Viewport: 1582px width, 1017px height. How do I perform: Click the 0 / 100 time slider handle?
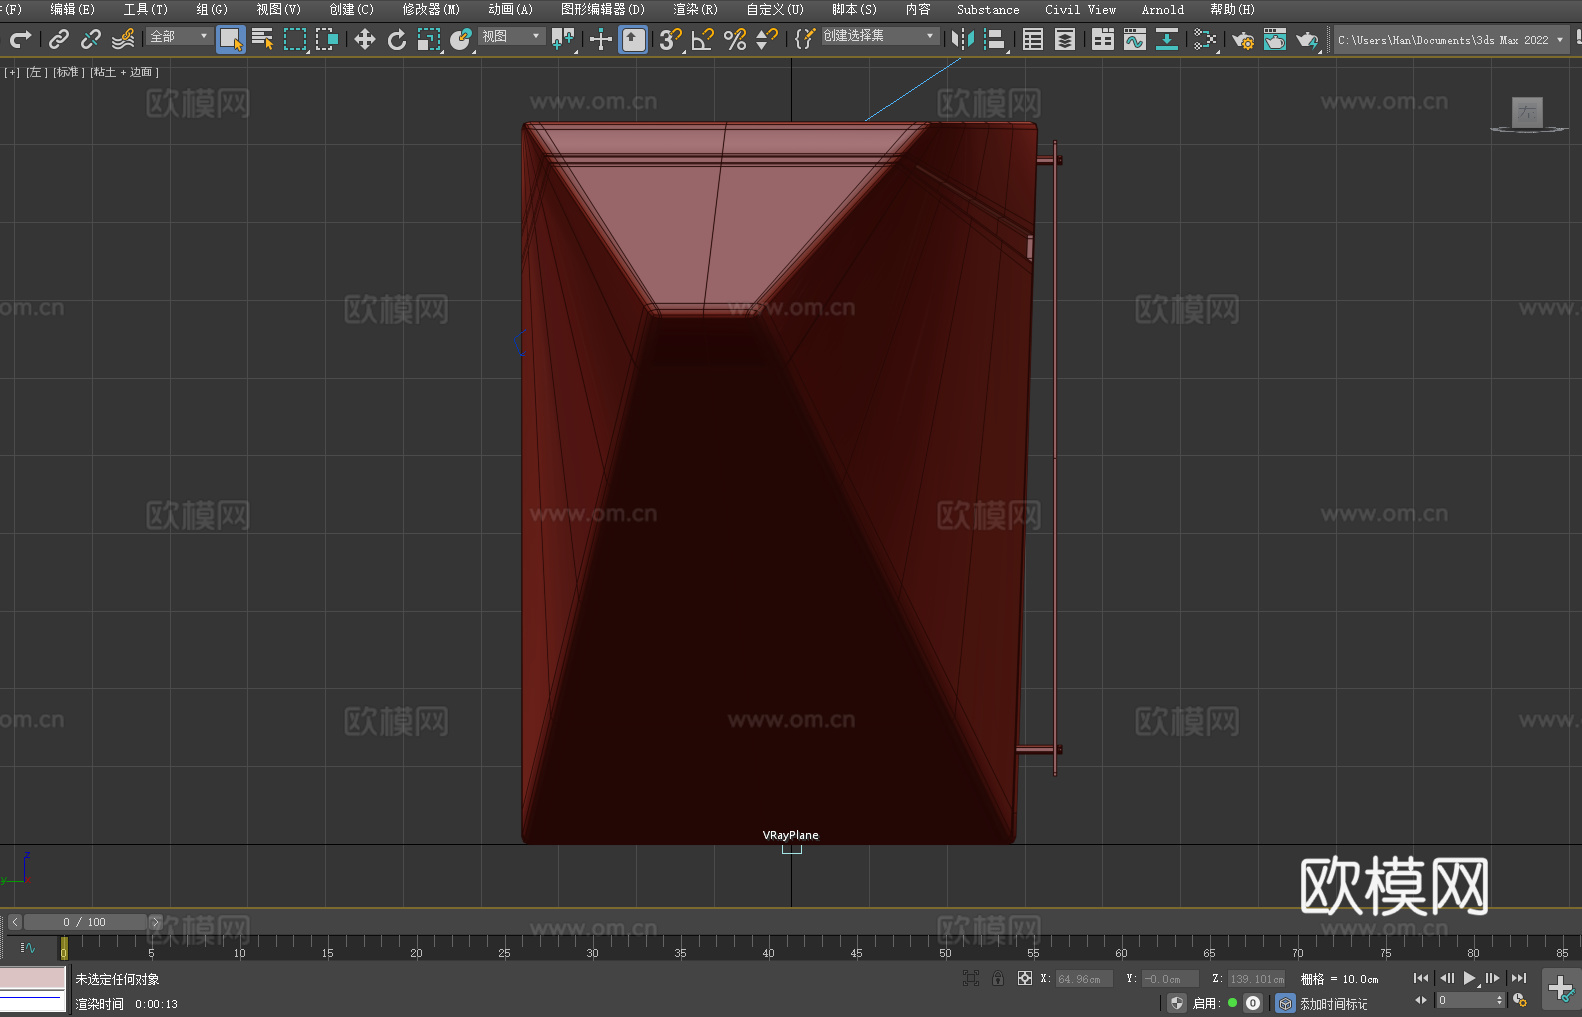pyautogui.click(x=85, y=922)
